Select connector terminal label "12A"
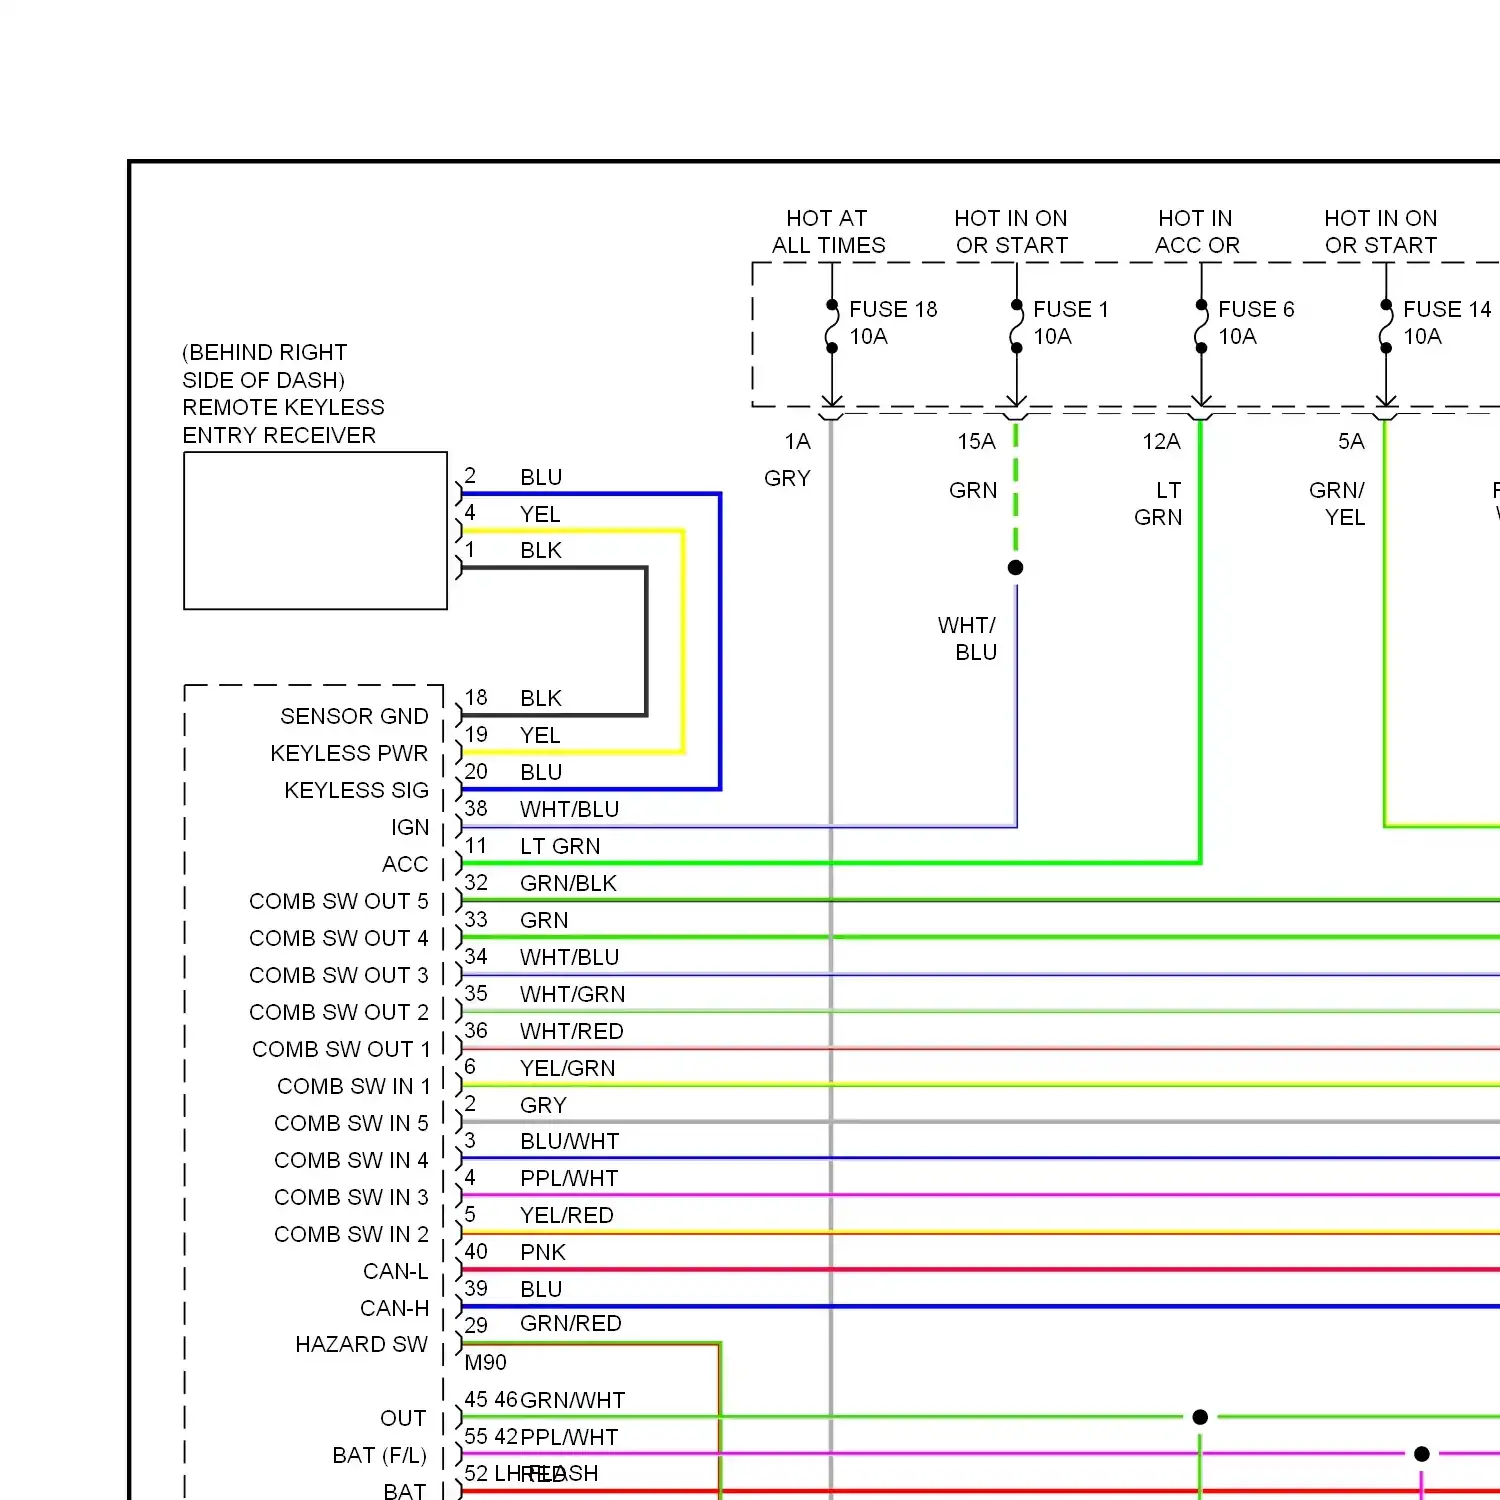Image resolution: width=1500 pixels, height=1500 pixels. point(1161,442)
